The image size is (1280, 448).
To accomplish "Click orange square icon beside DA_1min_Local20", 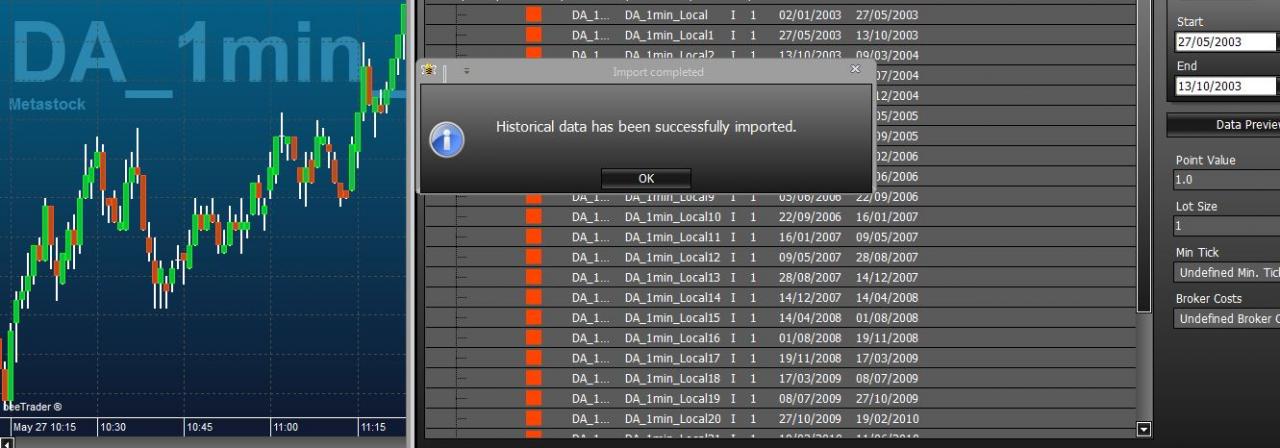I will pos(533,418).
